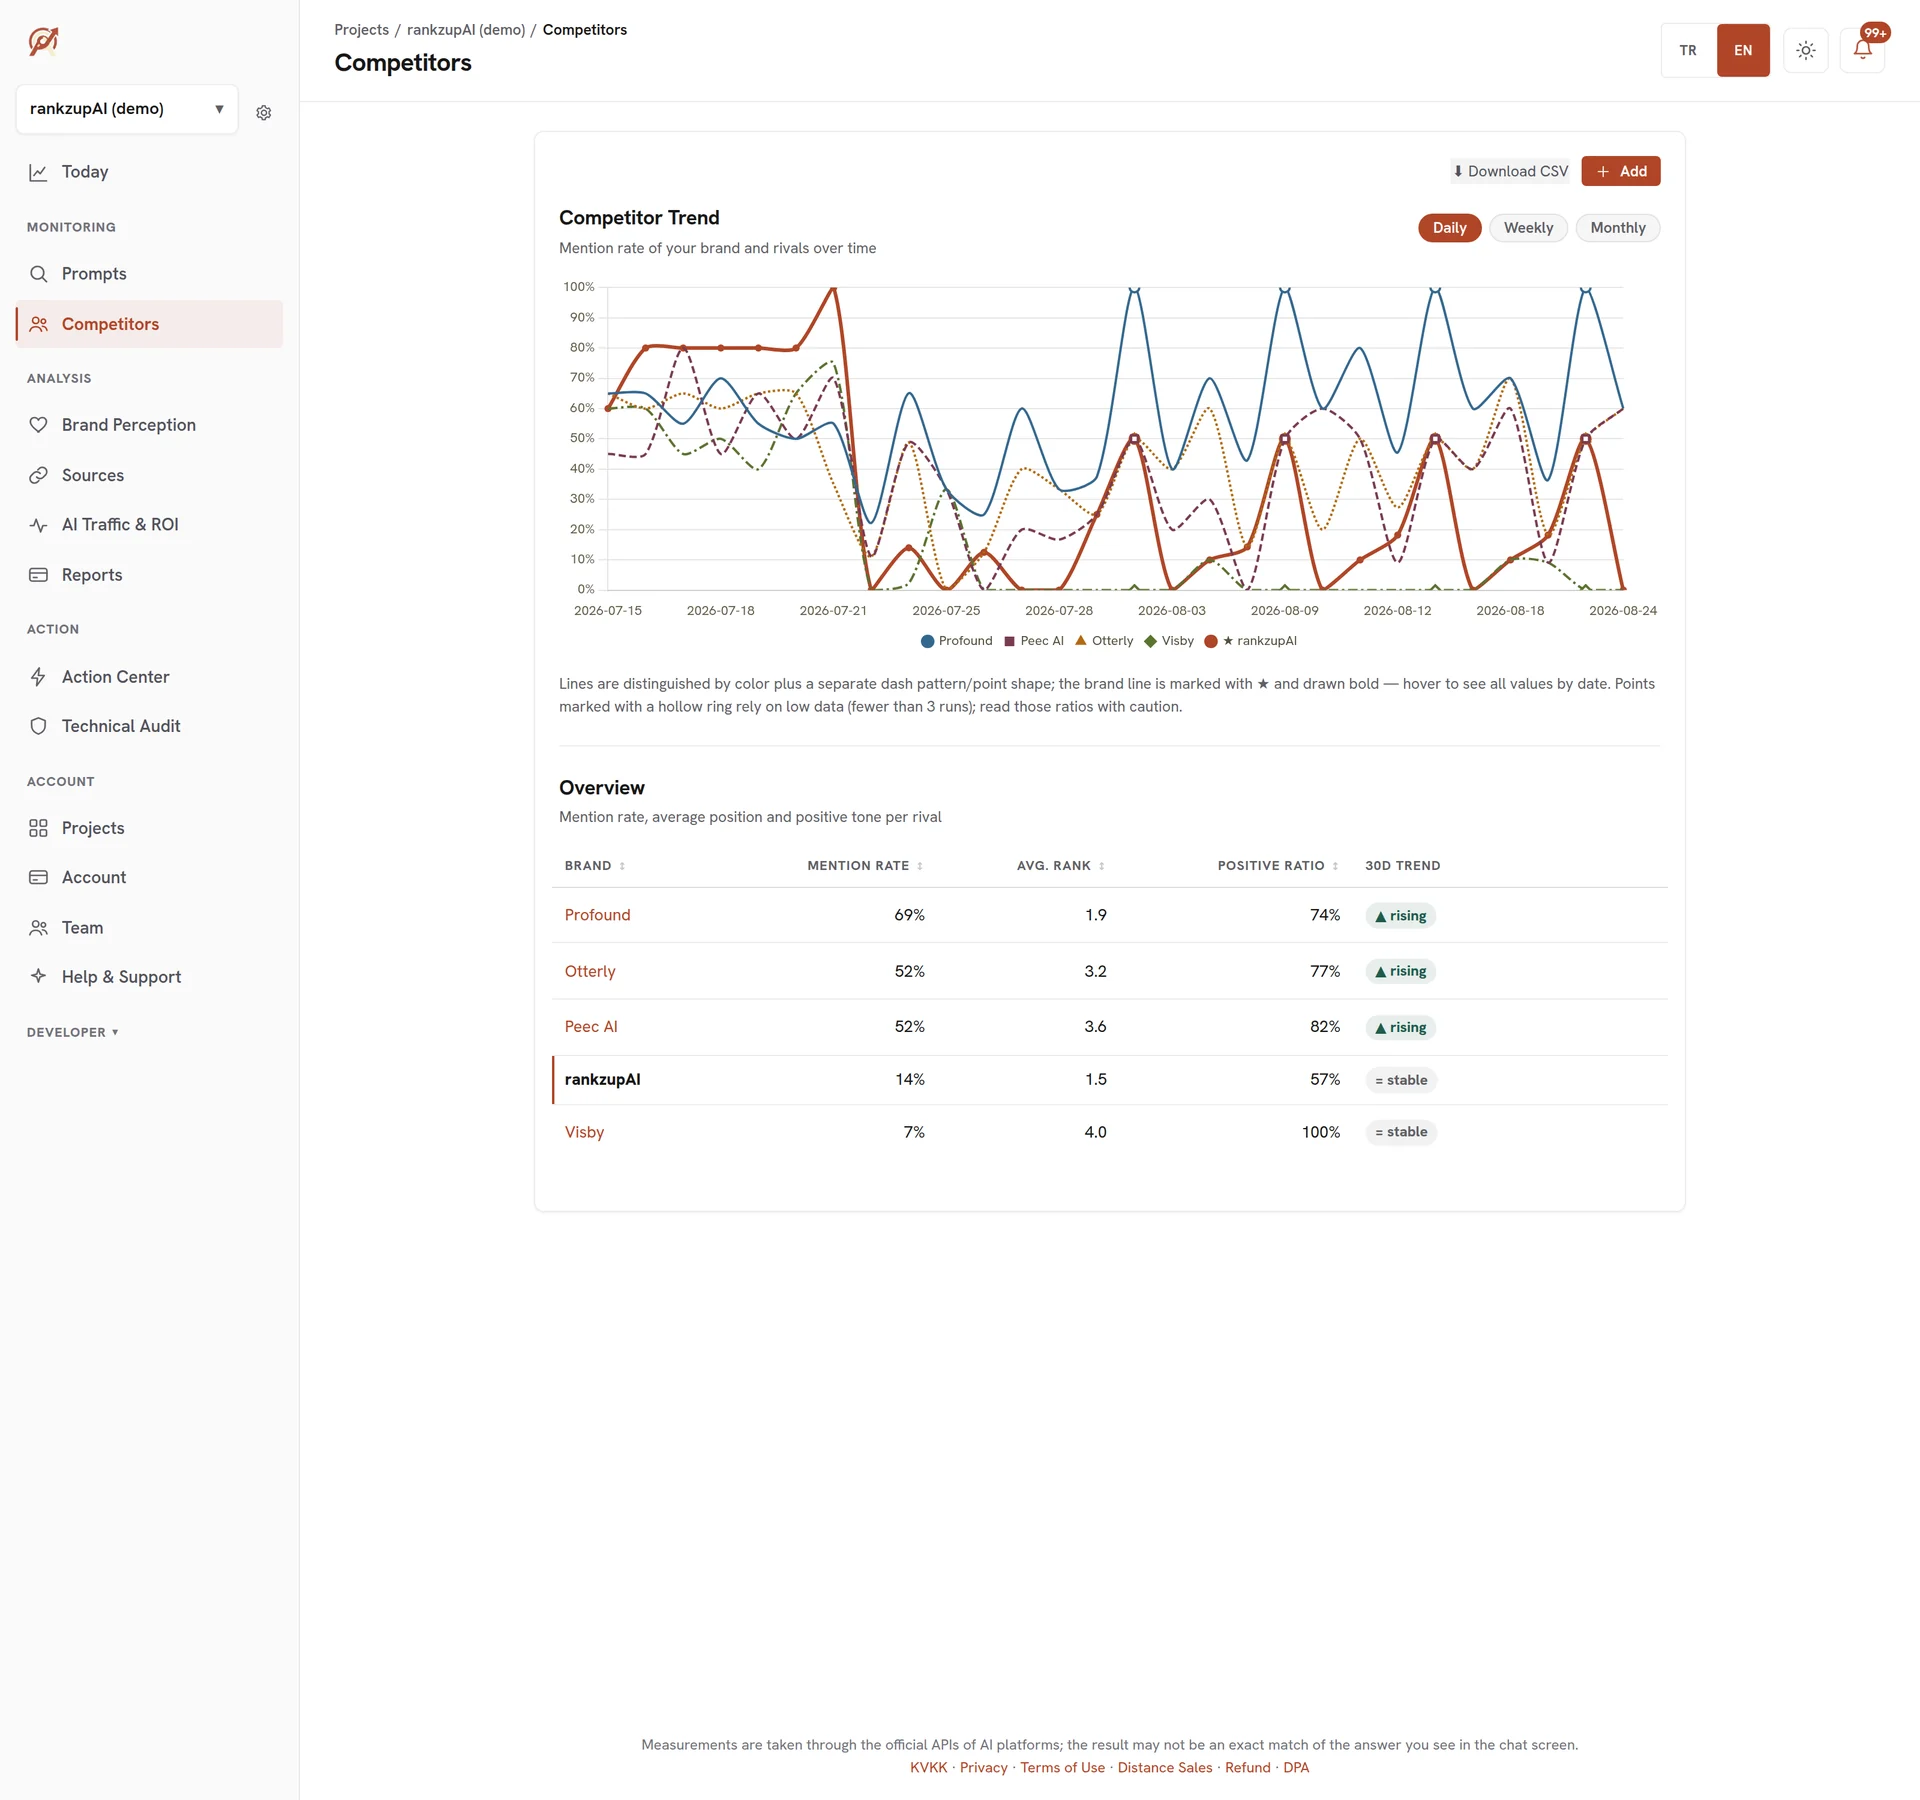The image size is (1920, 1800).
Task: Click the Sources link icon
Action: (38, 475)
